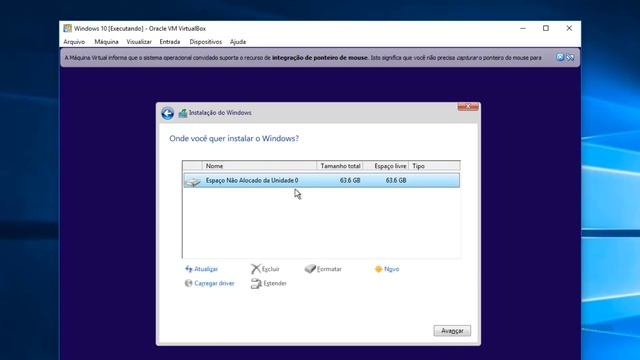Open the Ajuda menu
The height and width of the screenshot is (360, 640).
click(x=238, y=42)
